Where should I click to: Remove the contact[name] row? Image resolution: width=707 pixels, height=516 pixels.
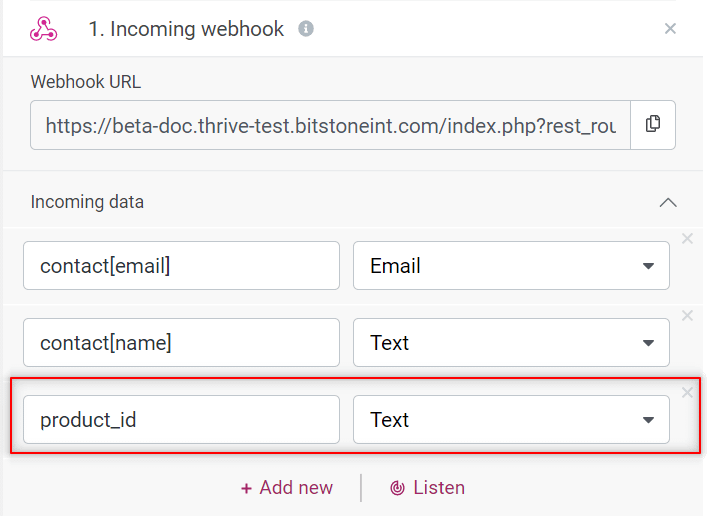coord(687,315)
